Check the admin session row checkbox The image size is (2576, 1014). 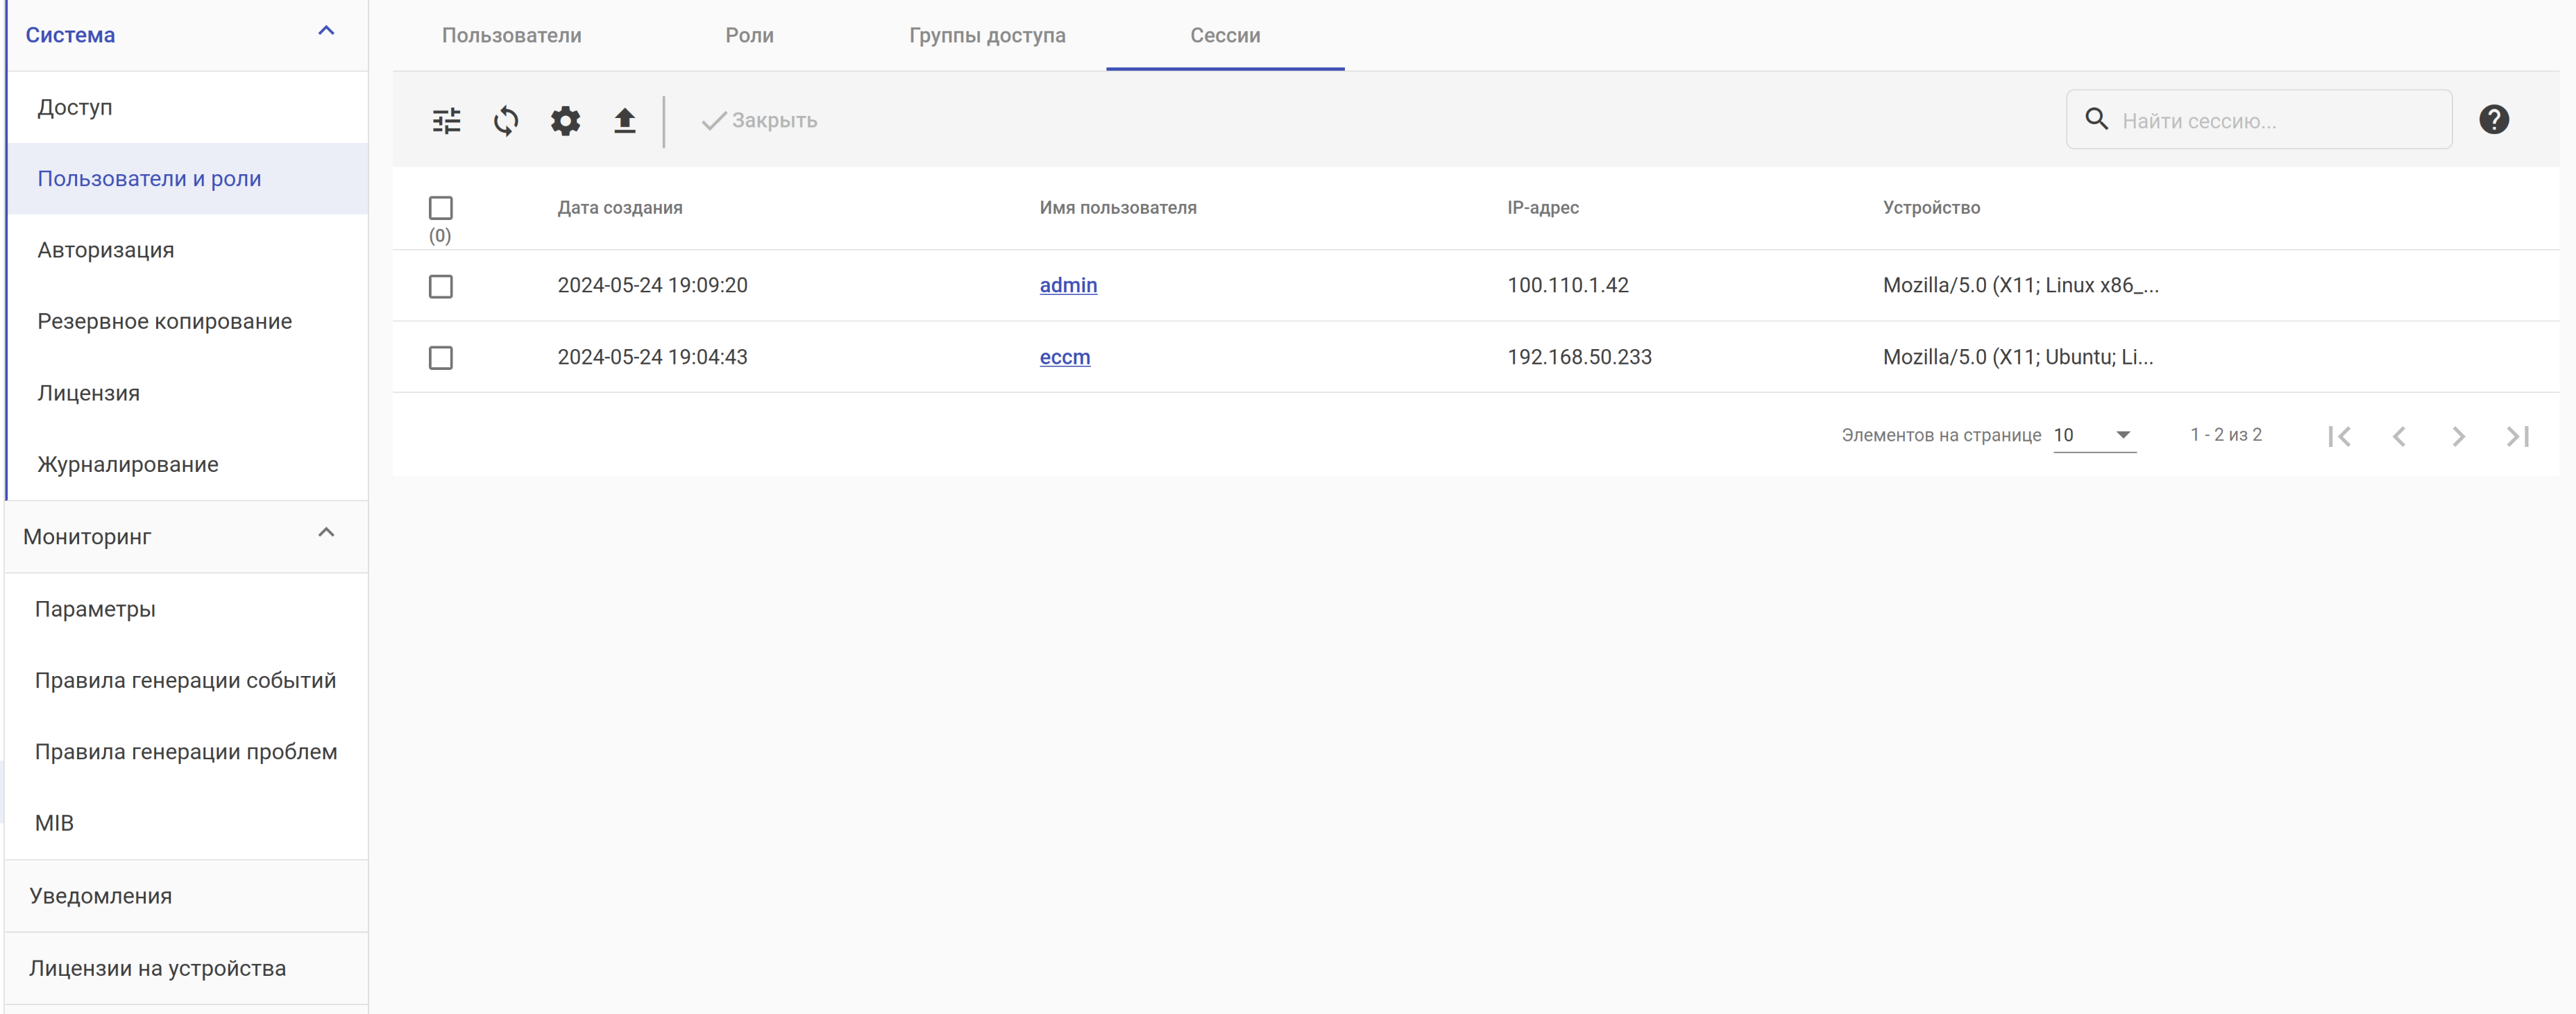pos(440,287)
